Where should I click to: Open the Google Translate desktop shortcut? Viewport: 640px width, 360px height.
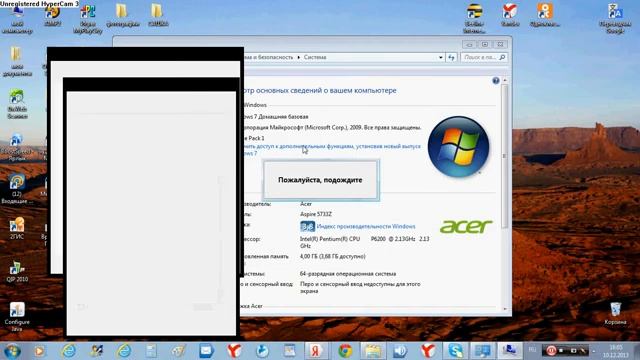[615, 18]
